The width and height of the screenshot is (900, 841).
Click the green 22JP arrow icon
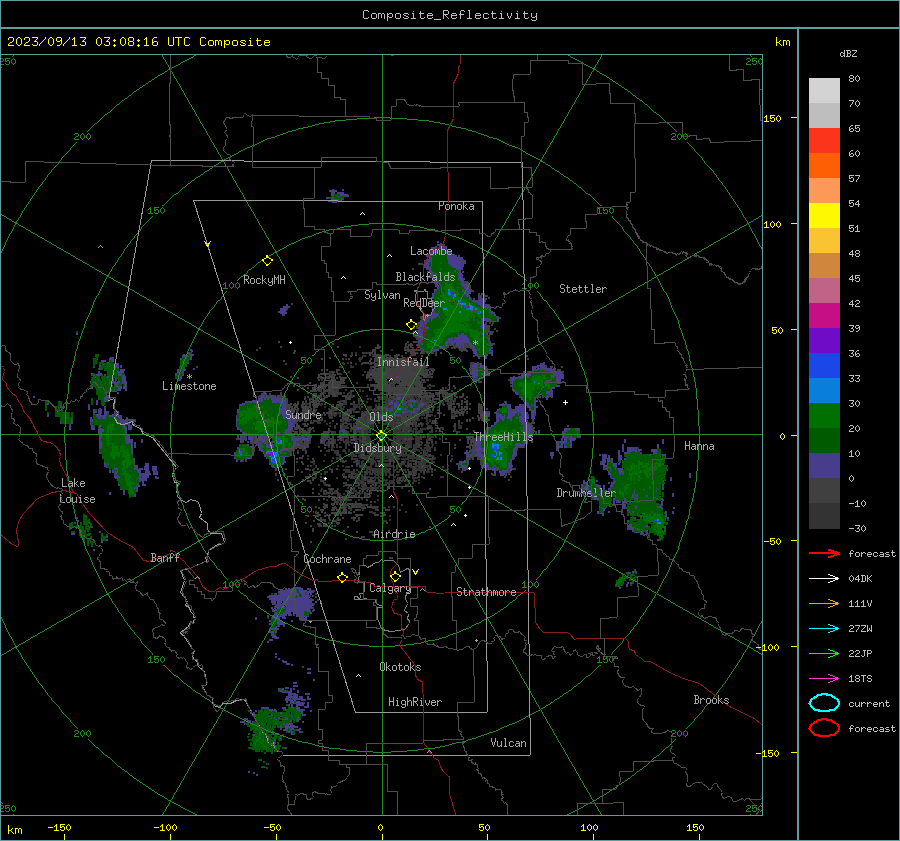click(x=824, y=653)
